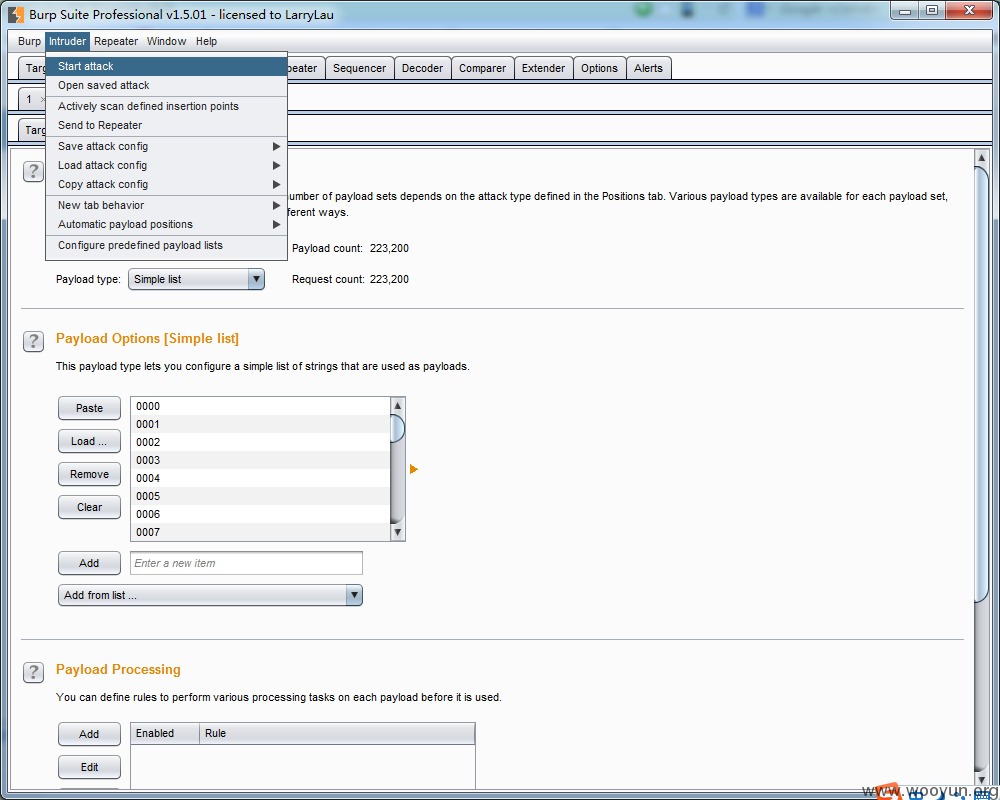Click the help icon beside Payload Options
The image size is (1000, 800).
33,341
